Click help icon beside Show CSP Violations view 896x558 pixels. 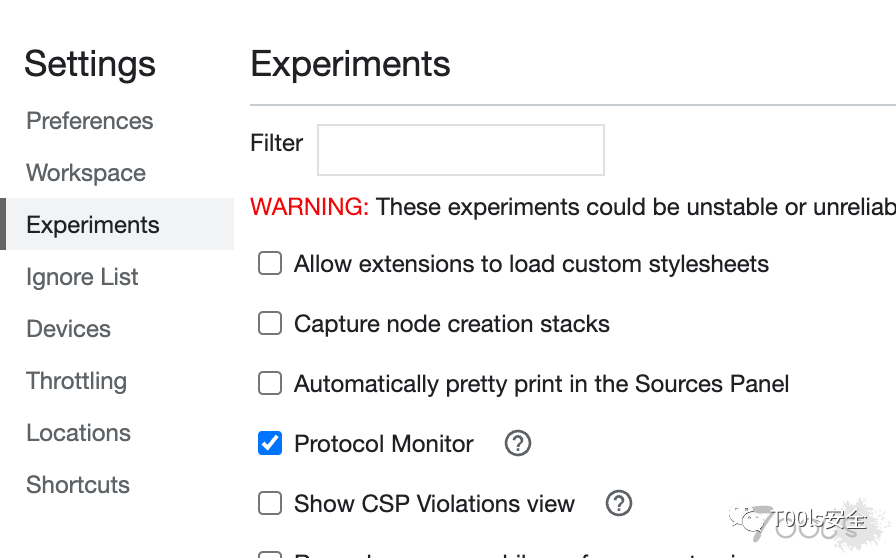point(619,503)
